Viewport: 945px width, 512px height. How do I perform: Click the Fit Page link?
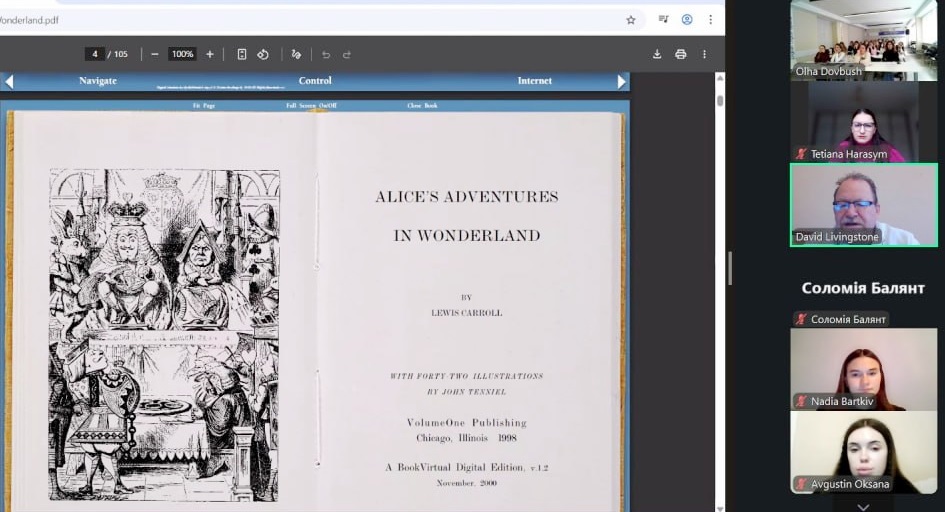[x=204, y=105]
